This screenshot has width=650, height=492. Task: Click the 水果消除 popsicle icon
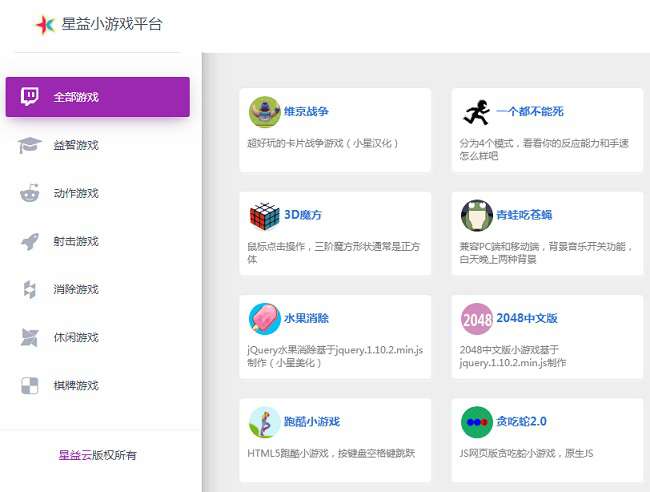click(x=264, y=318)
